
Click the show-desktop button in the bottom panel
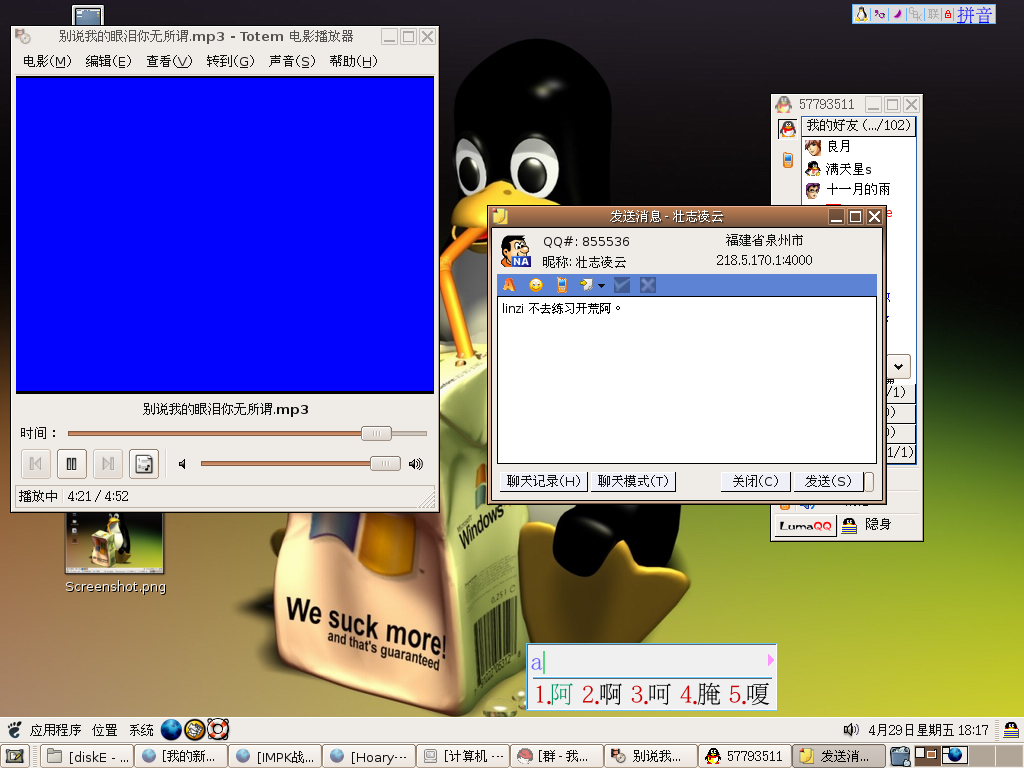click(14, 756)
